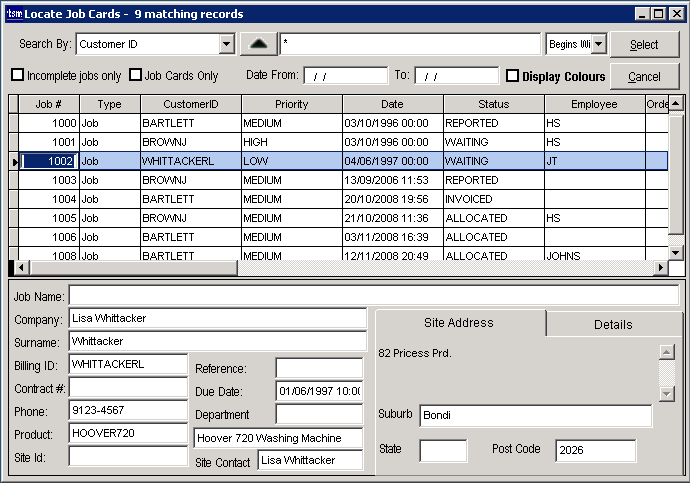Viewport: 690px width, 483px height.
Task: Expand the Begins With match type dropdown
Action: [598, 44]
